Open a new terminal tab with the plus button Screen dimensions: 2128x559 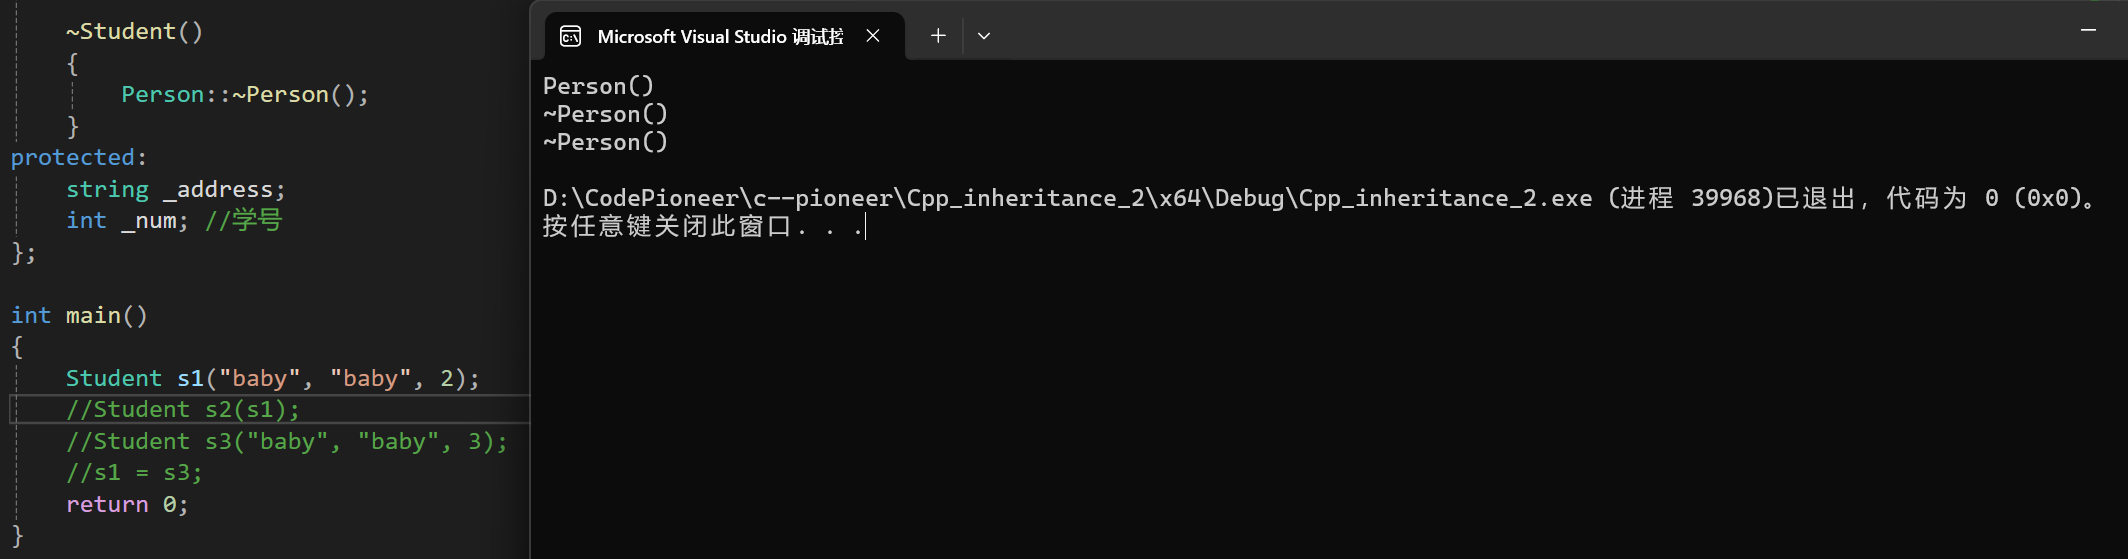[938, 36]
